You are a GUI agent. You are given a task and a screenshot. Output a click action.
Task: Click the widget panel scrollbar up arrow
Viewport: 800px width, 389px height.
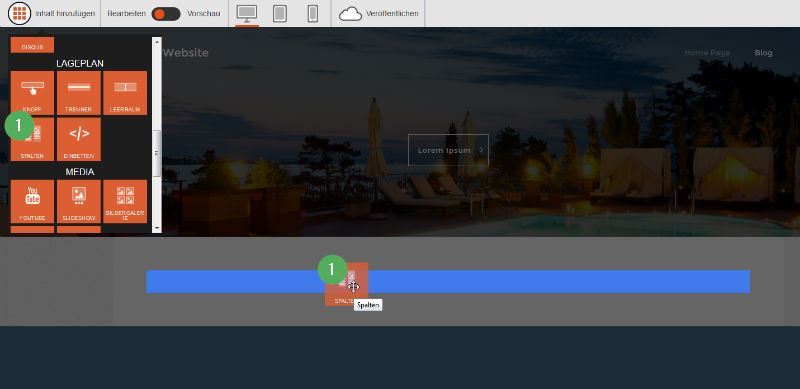pyautogui.click(x=157, y=40)
